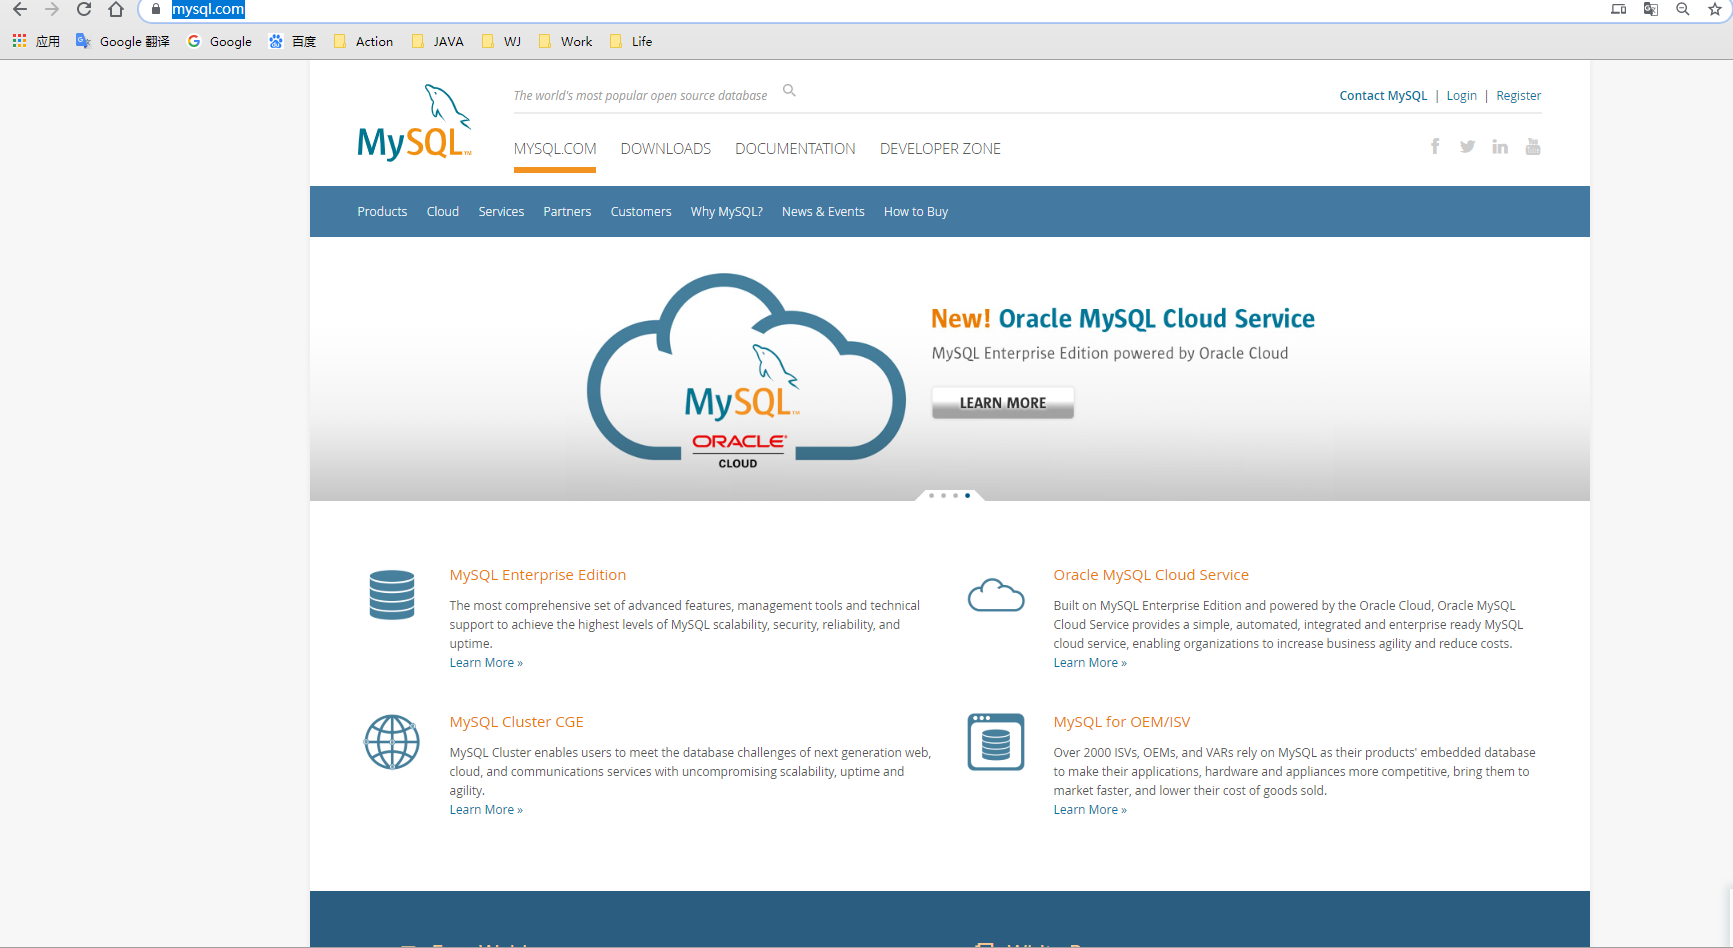Click the translate page icon in toolbar
Screen dimensions: 1733x948
click(1651, 9)
